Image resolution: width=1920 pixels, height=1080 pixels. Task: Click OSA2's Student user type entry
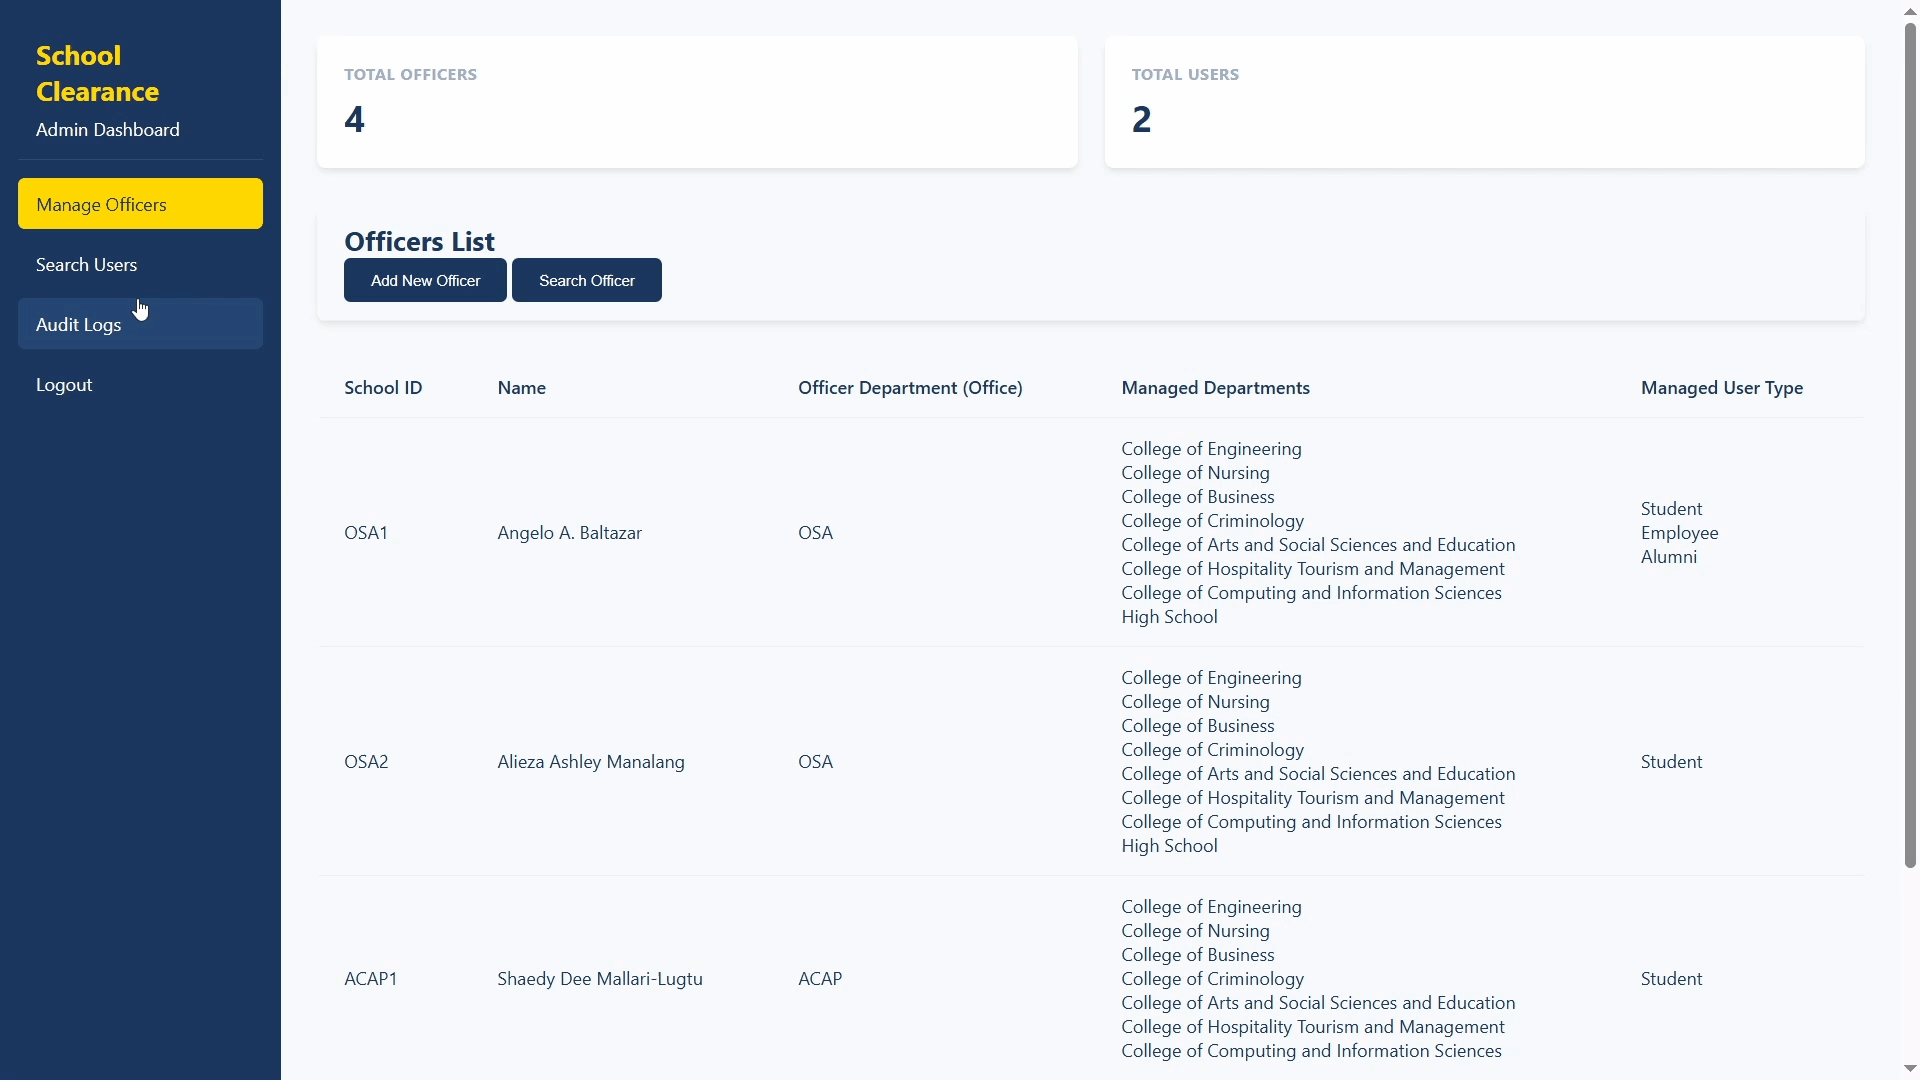tap(1670, 761)
